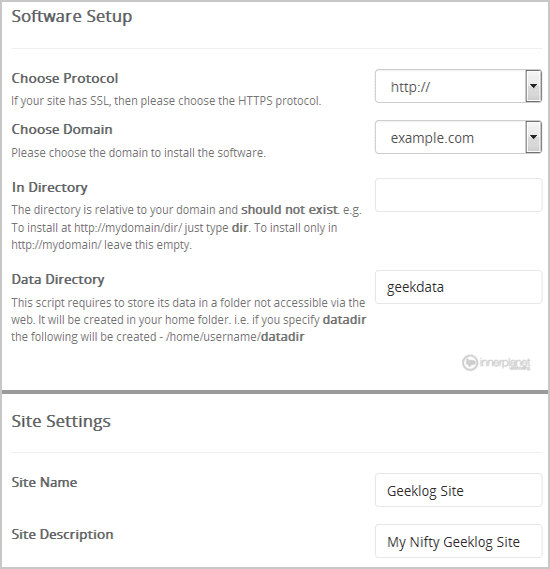
Task: Click the Data Directory label
Action: click(x=58, y=279)
